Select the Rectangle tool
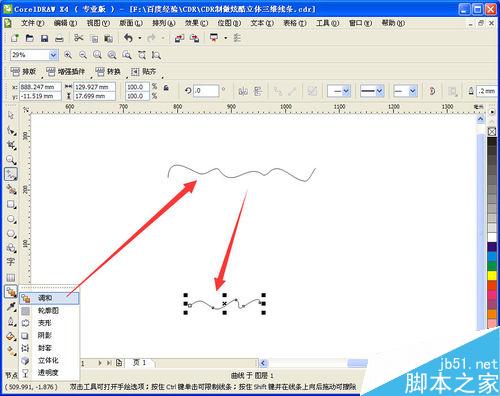 point(11,204)
